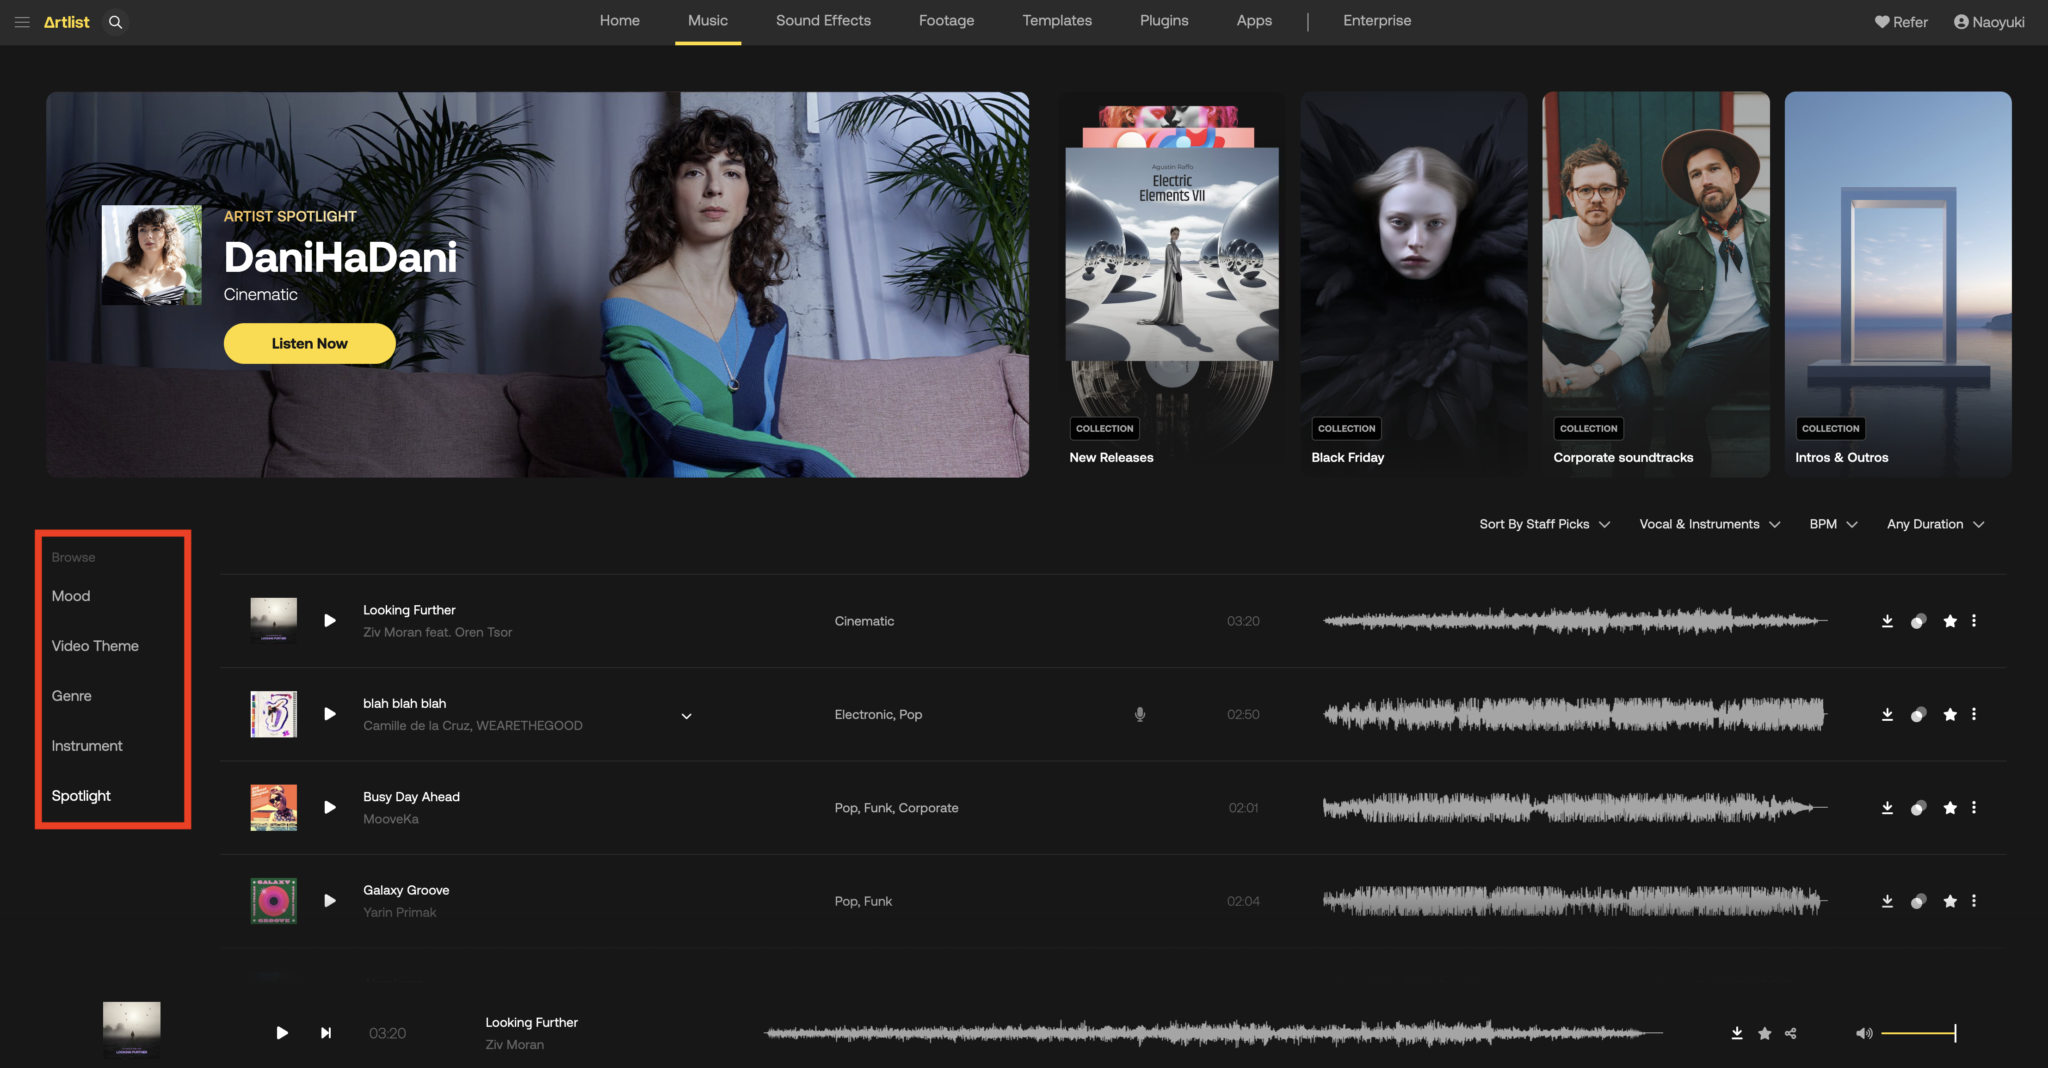Adjust the yellow volume slider
Screen dimensions: 2048x1068
coord(1918,1033)
